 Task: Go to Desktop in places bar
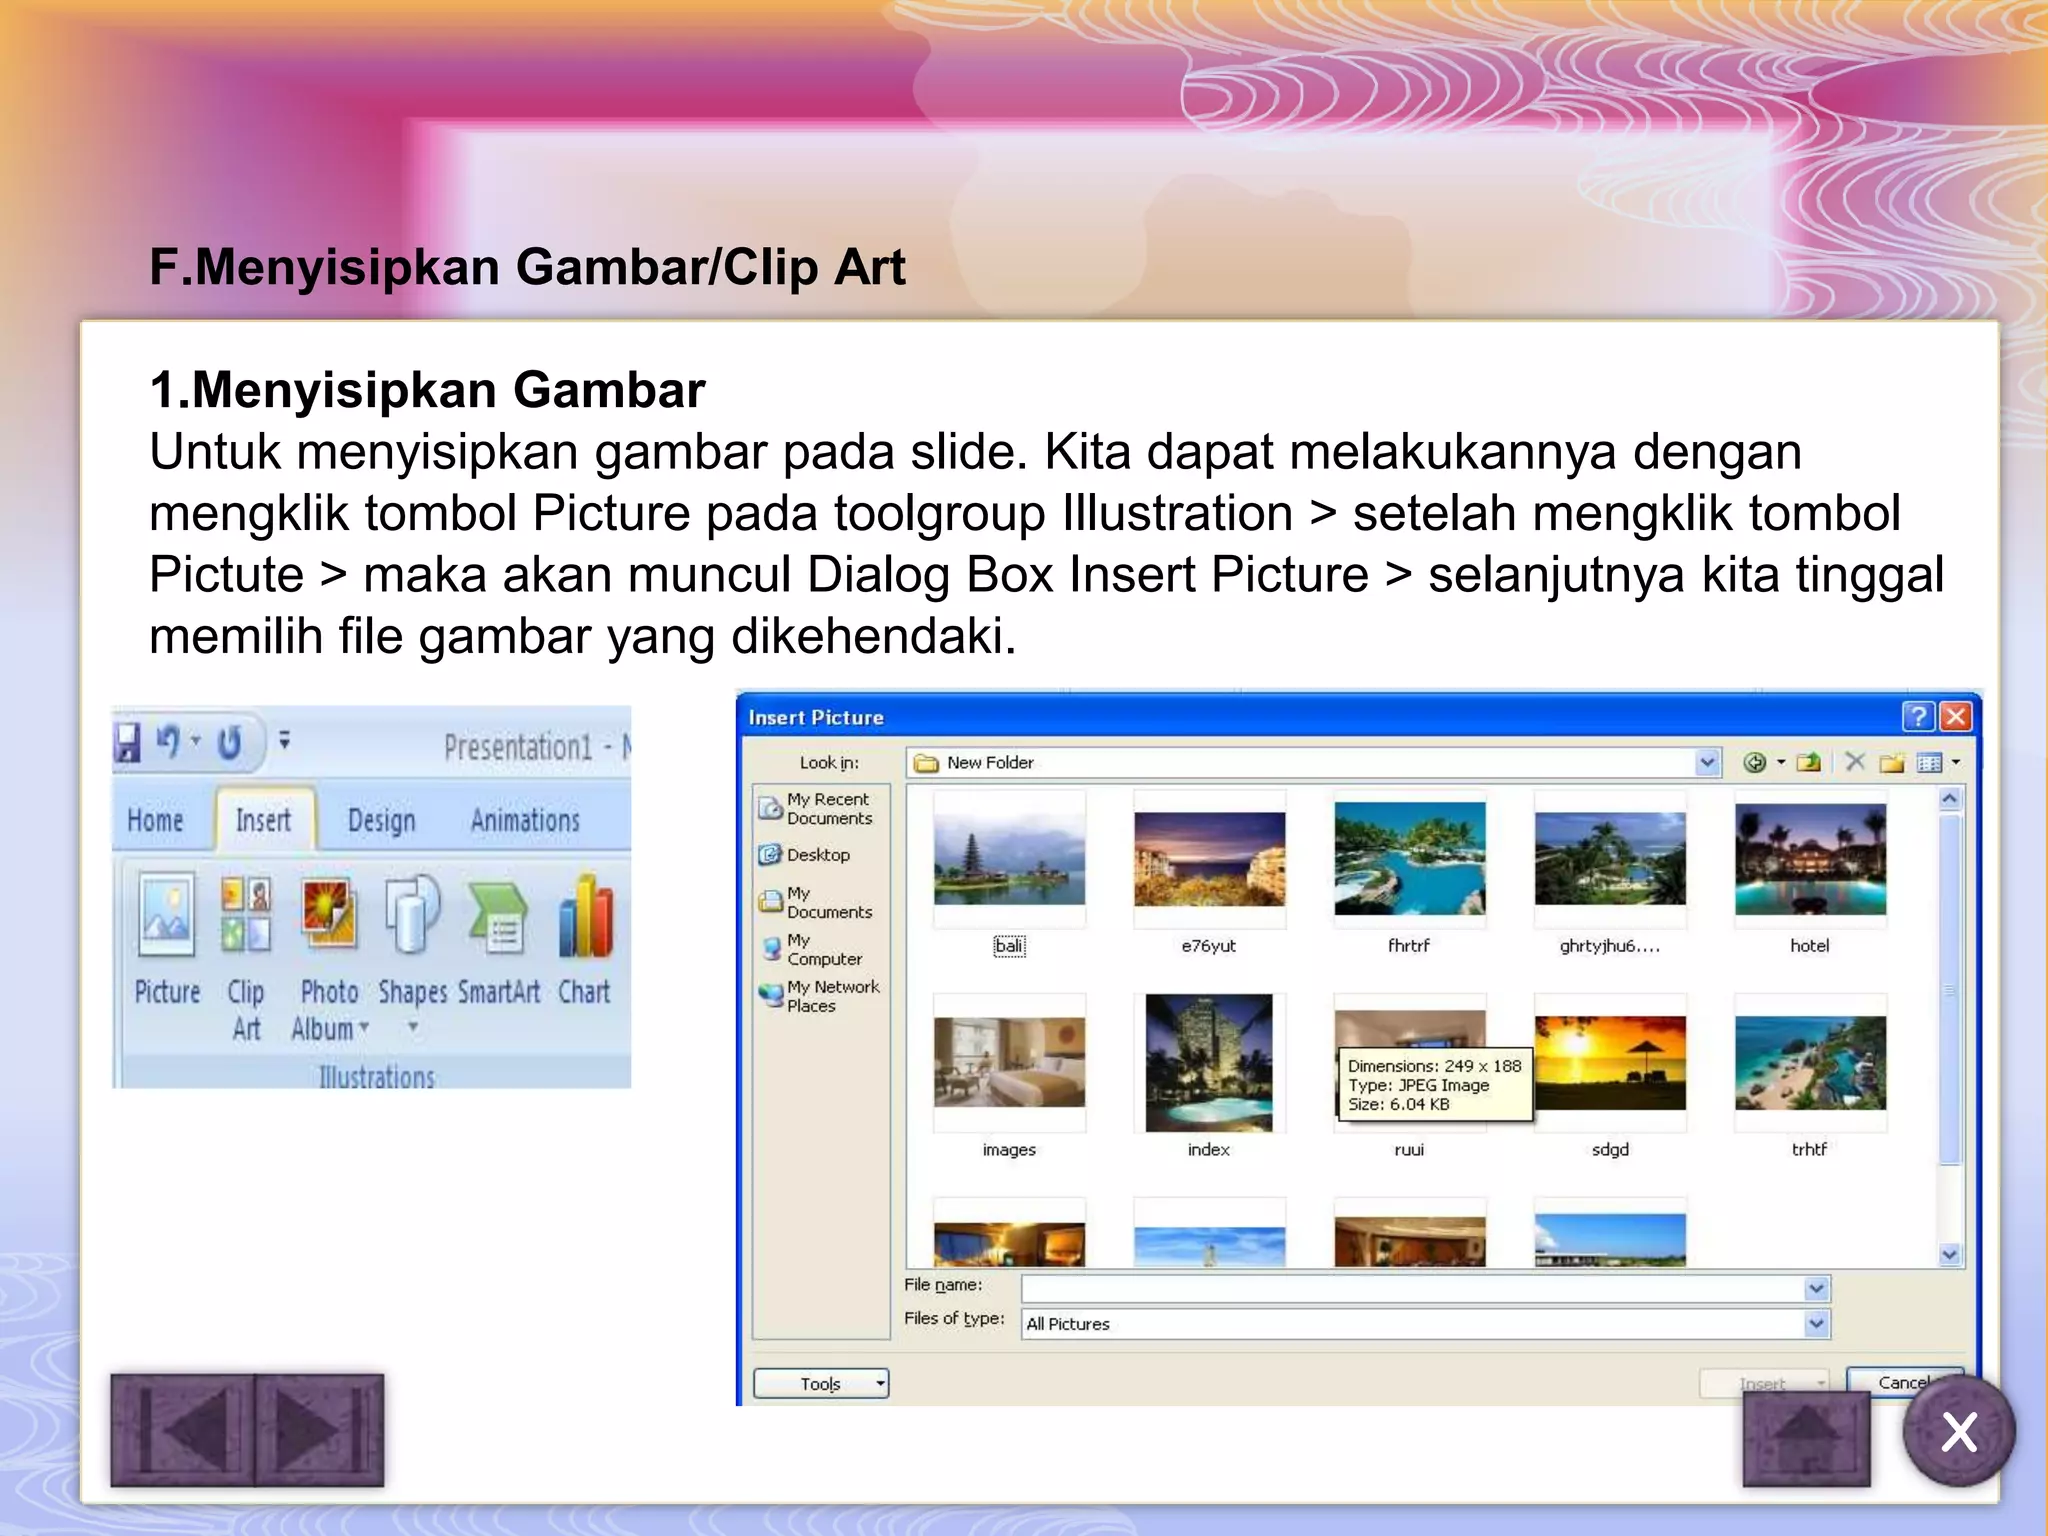pos(805,855)
